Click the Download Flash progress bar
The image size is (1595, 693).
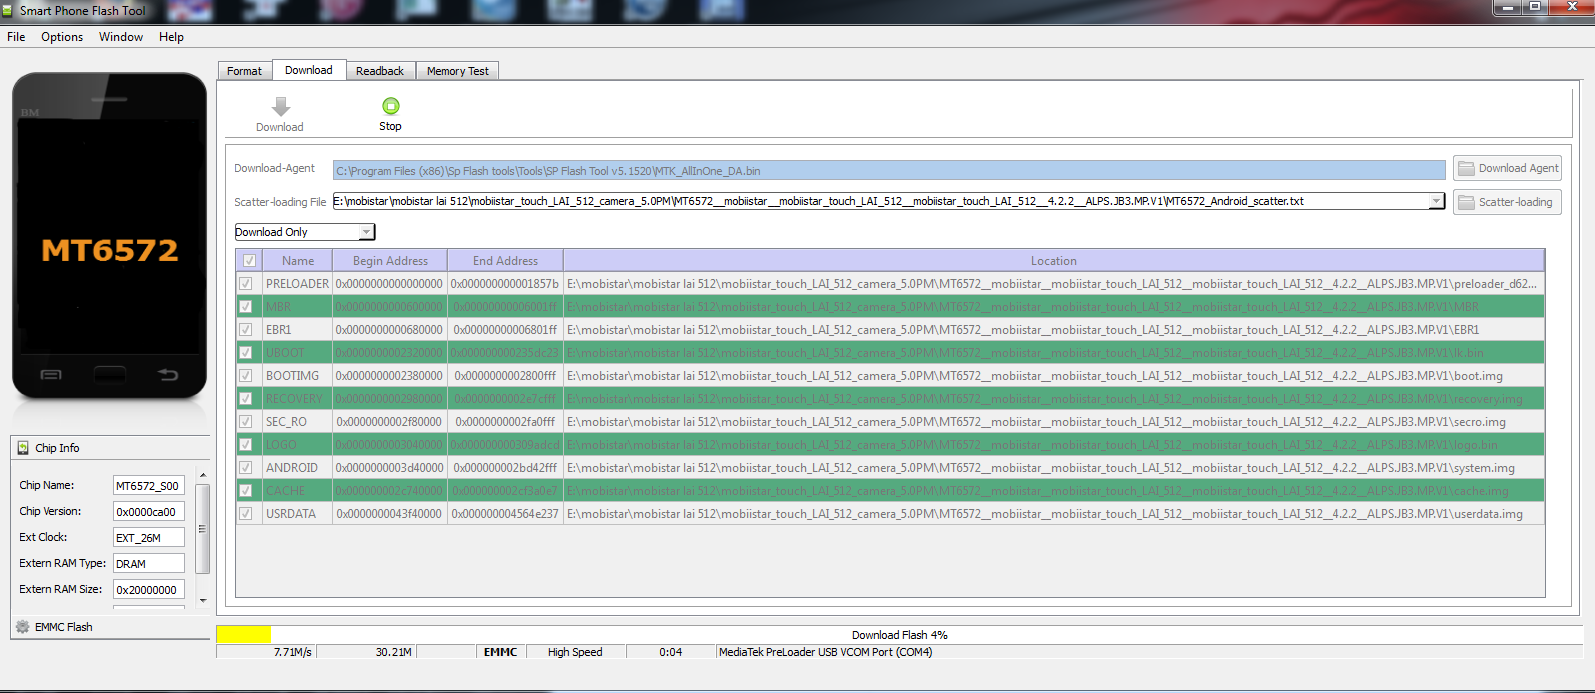[x=899, y=635]
